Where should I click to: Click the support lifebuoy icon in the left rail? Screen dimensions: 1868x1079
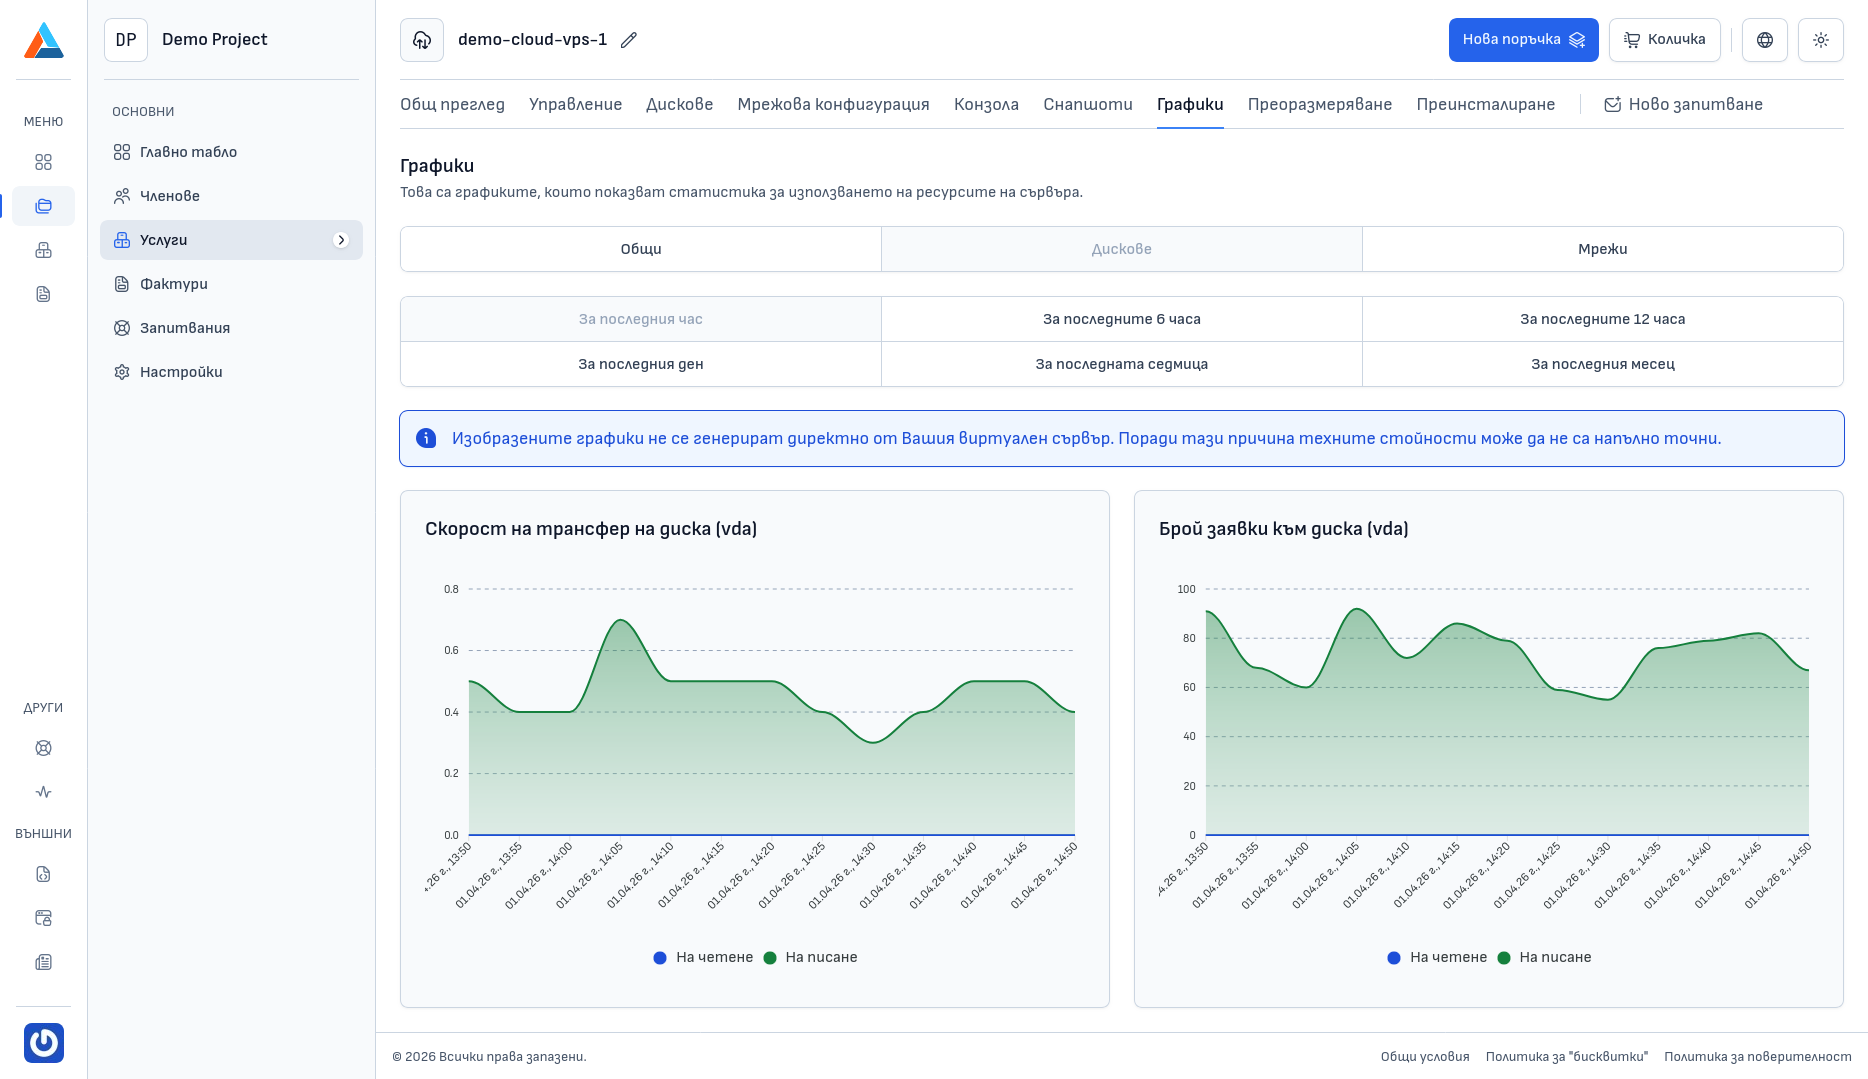[x=43, y=748]
